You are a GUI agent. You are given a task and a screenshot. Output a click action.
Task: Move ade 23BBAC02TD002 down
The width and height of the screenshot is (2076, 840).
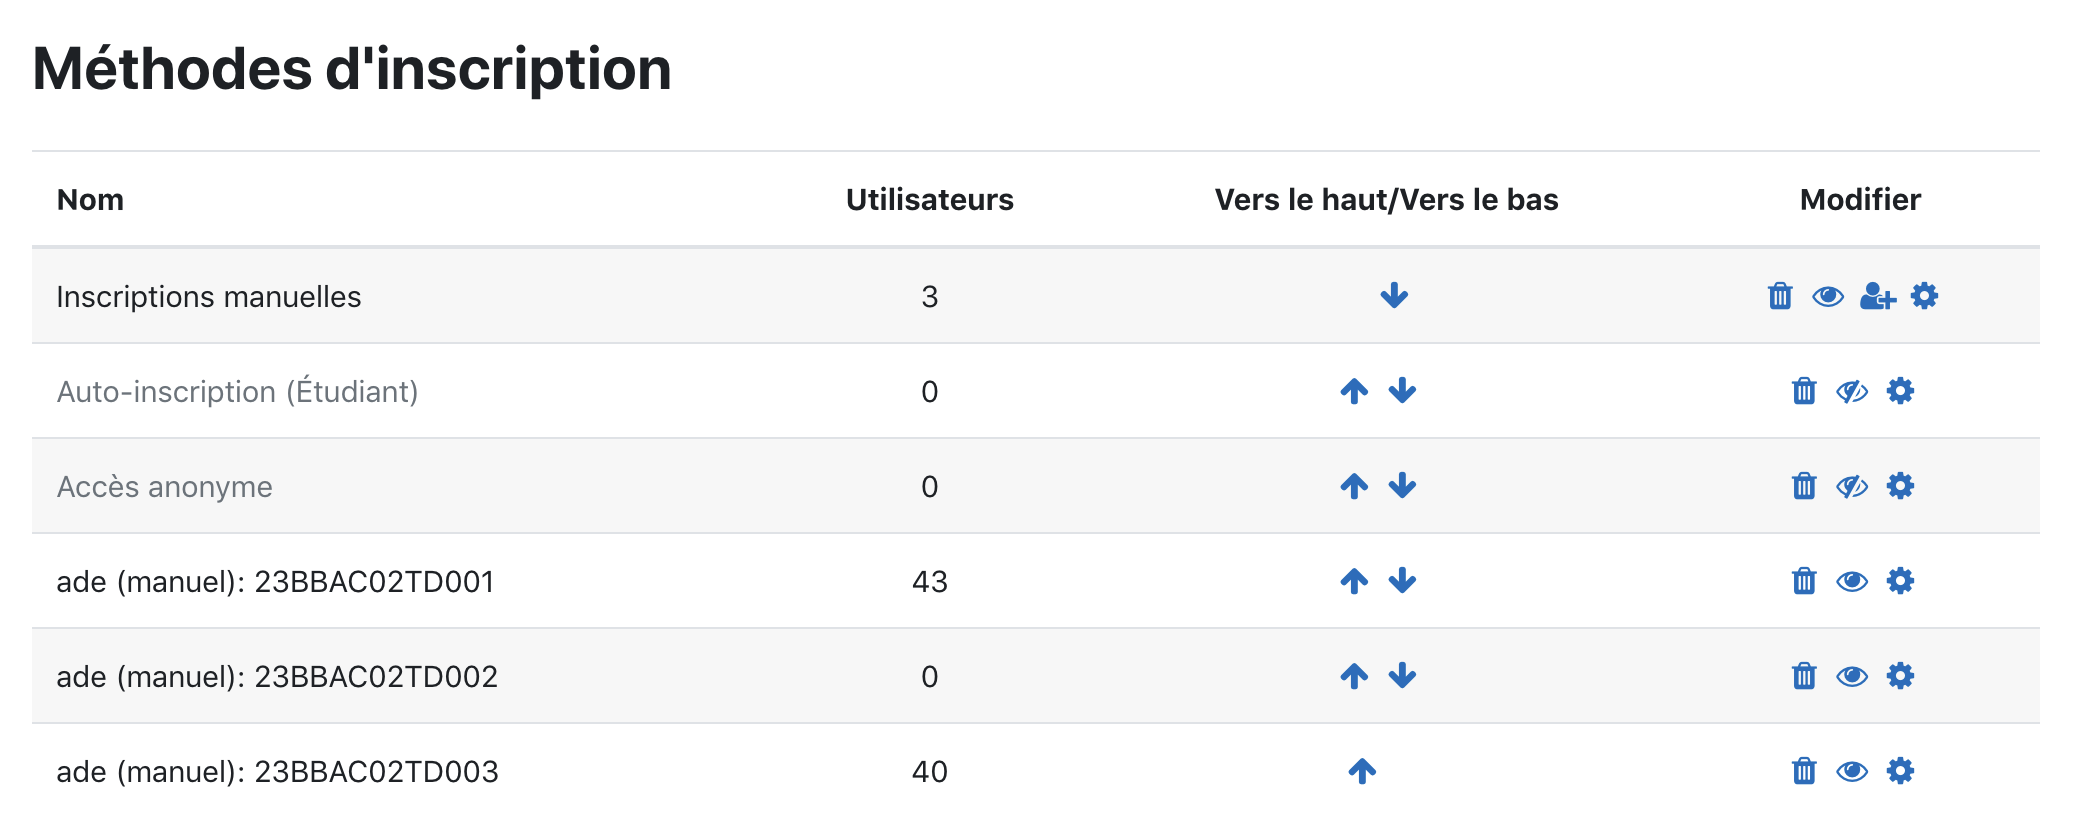(x=1402, y=676)
